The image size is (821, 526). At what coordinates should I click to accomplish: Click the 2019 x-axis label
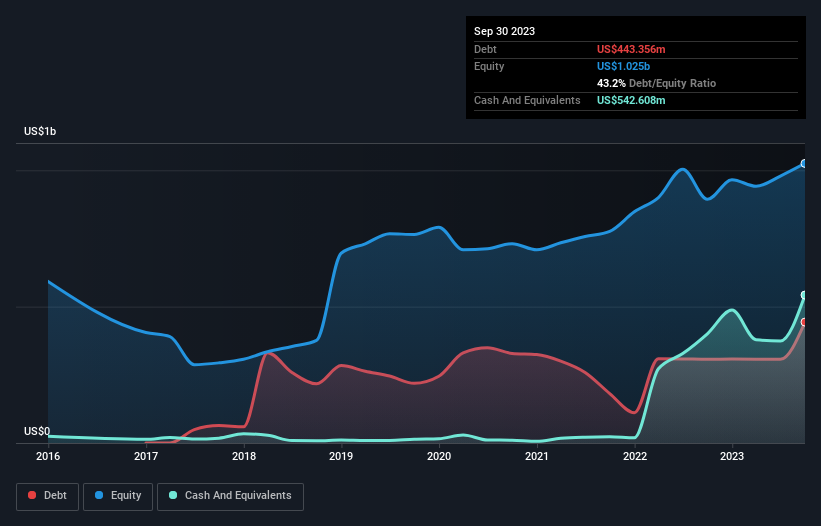click(x=341, y=456)
